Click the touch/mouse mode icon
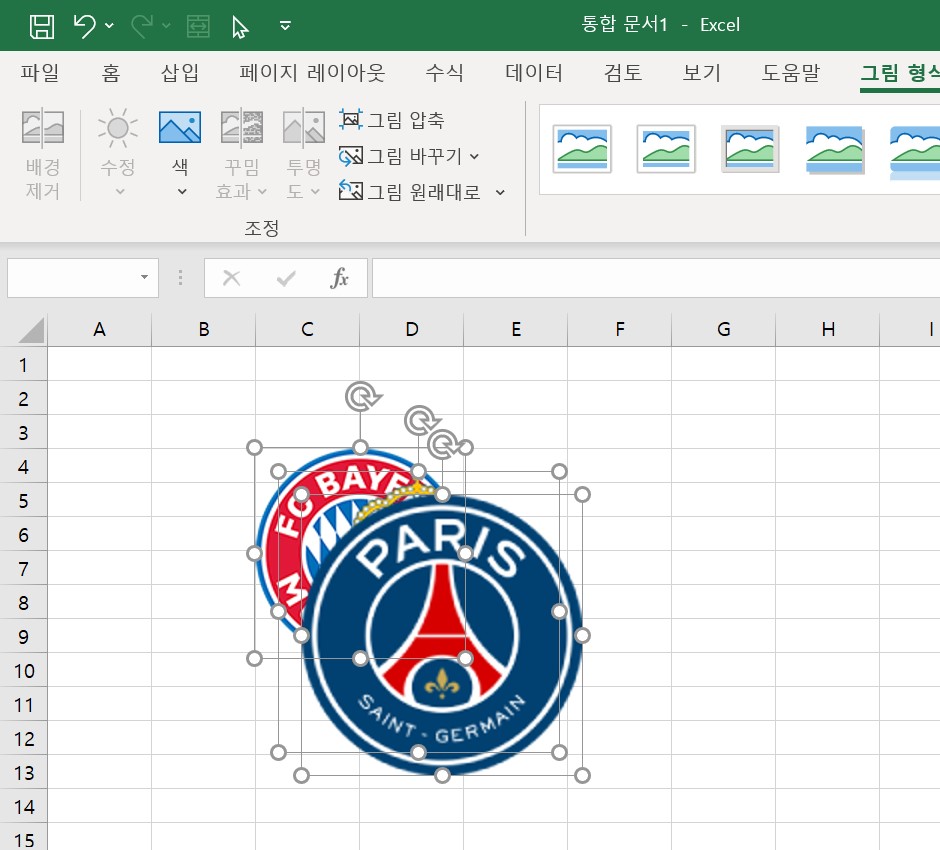Viewport: 940px width, 850px height. point(198,26)
